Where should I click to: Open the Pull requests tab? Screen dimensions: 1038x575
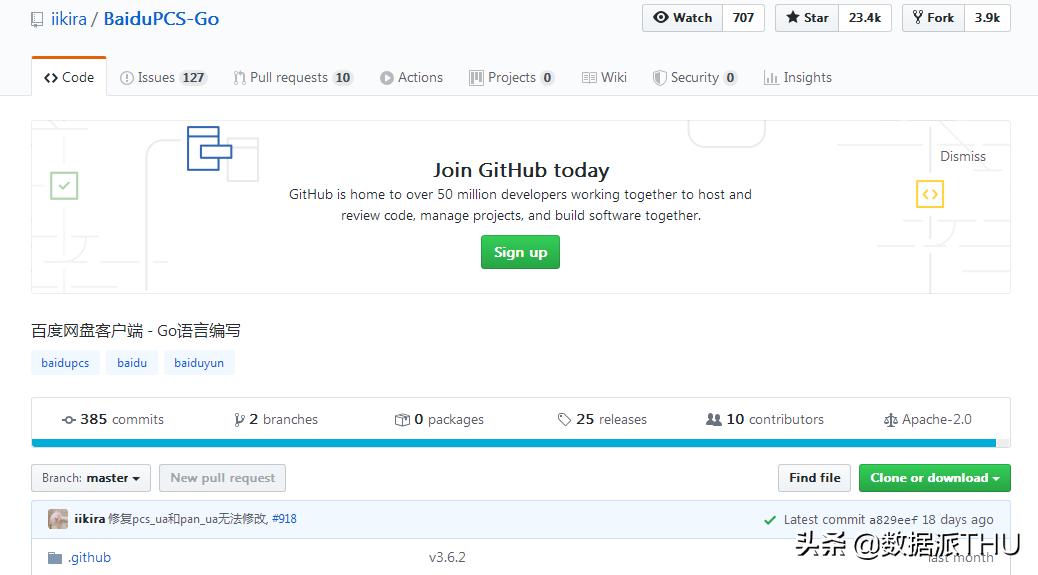[292, 77]
